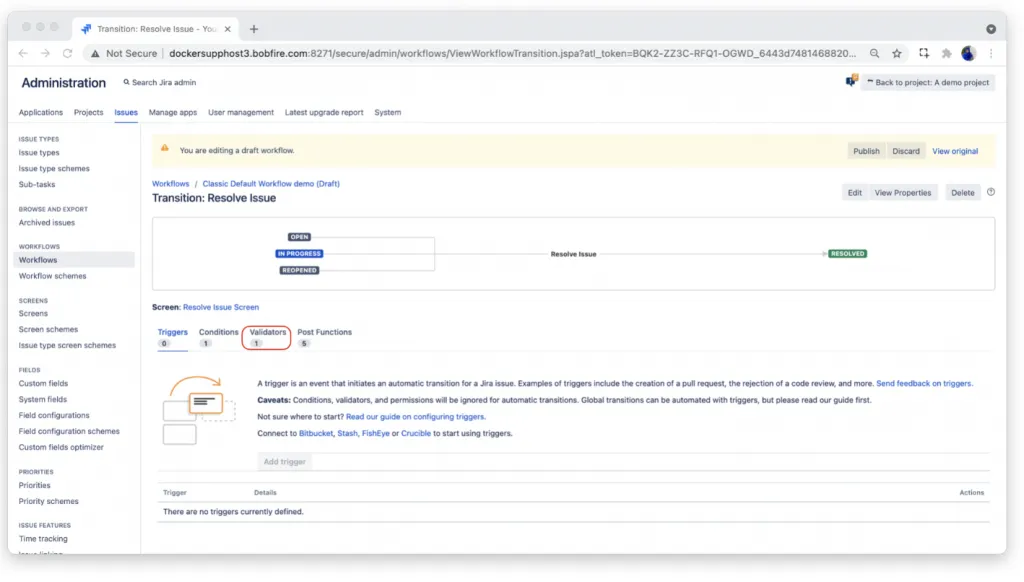
Task: Open Archived issues in sidebar
Action: coord(46,223)
